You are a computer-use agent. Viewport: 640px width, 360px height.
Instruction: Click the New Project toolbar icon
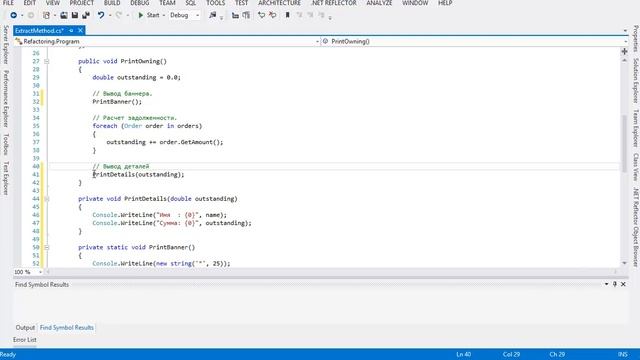tap(46, 15)
